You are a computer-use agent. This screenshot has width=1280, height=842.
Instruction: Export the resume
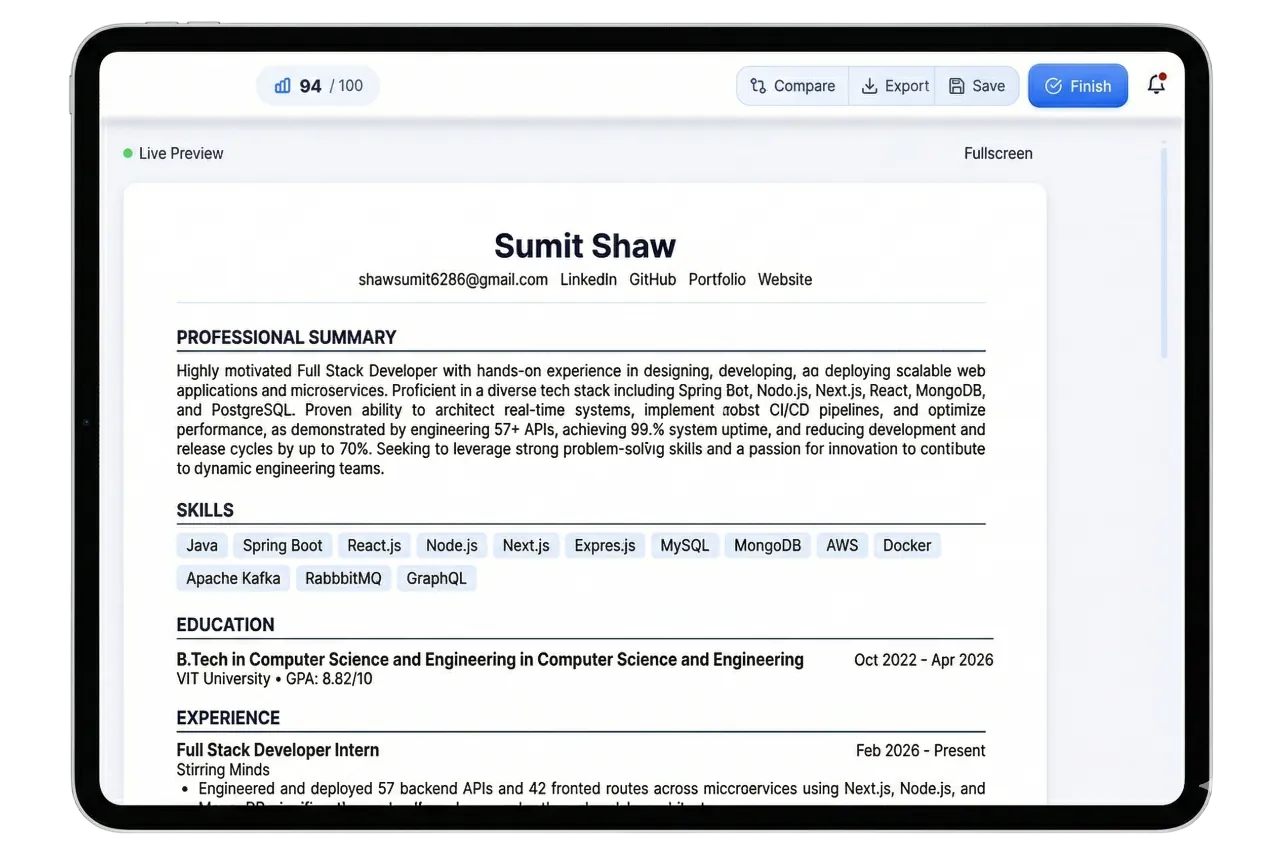tap(895, 86)
